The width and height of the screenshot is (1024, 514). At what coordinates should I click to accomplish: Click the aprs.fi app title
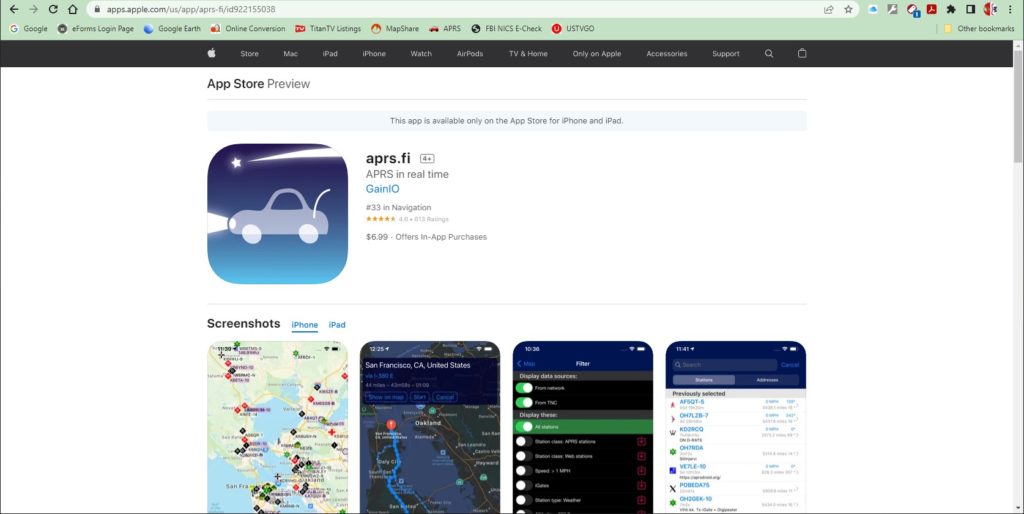(388, 158)
